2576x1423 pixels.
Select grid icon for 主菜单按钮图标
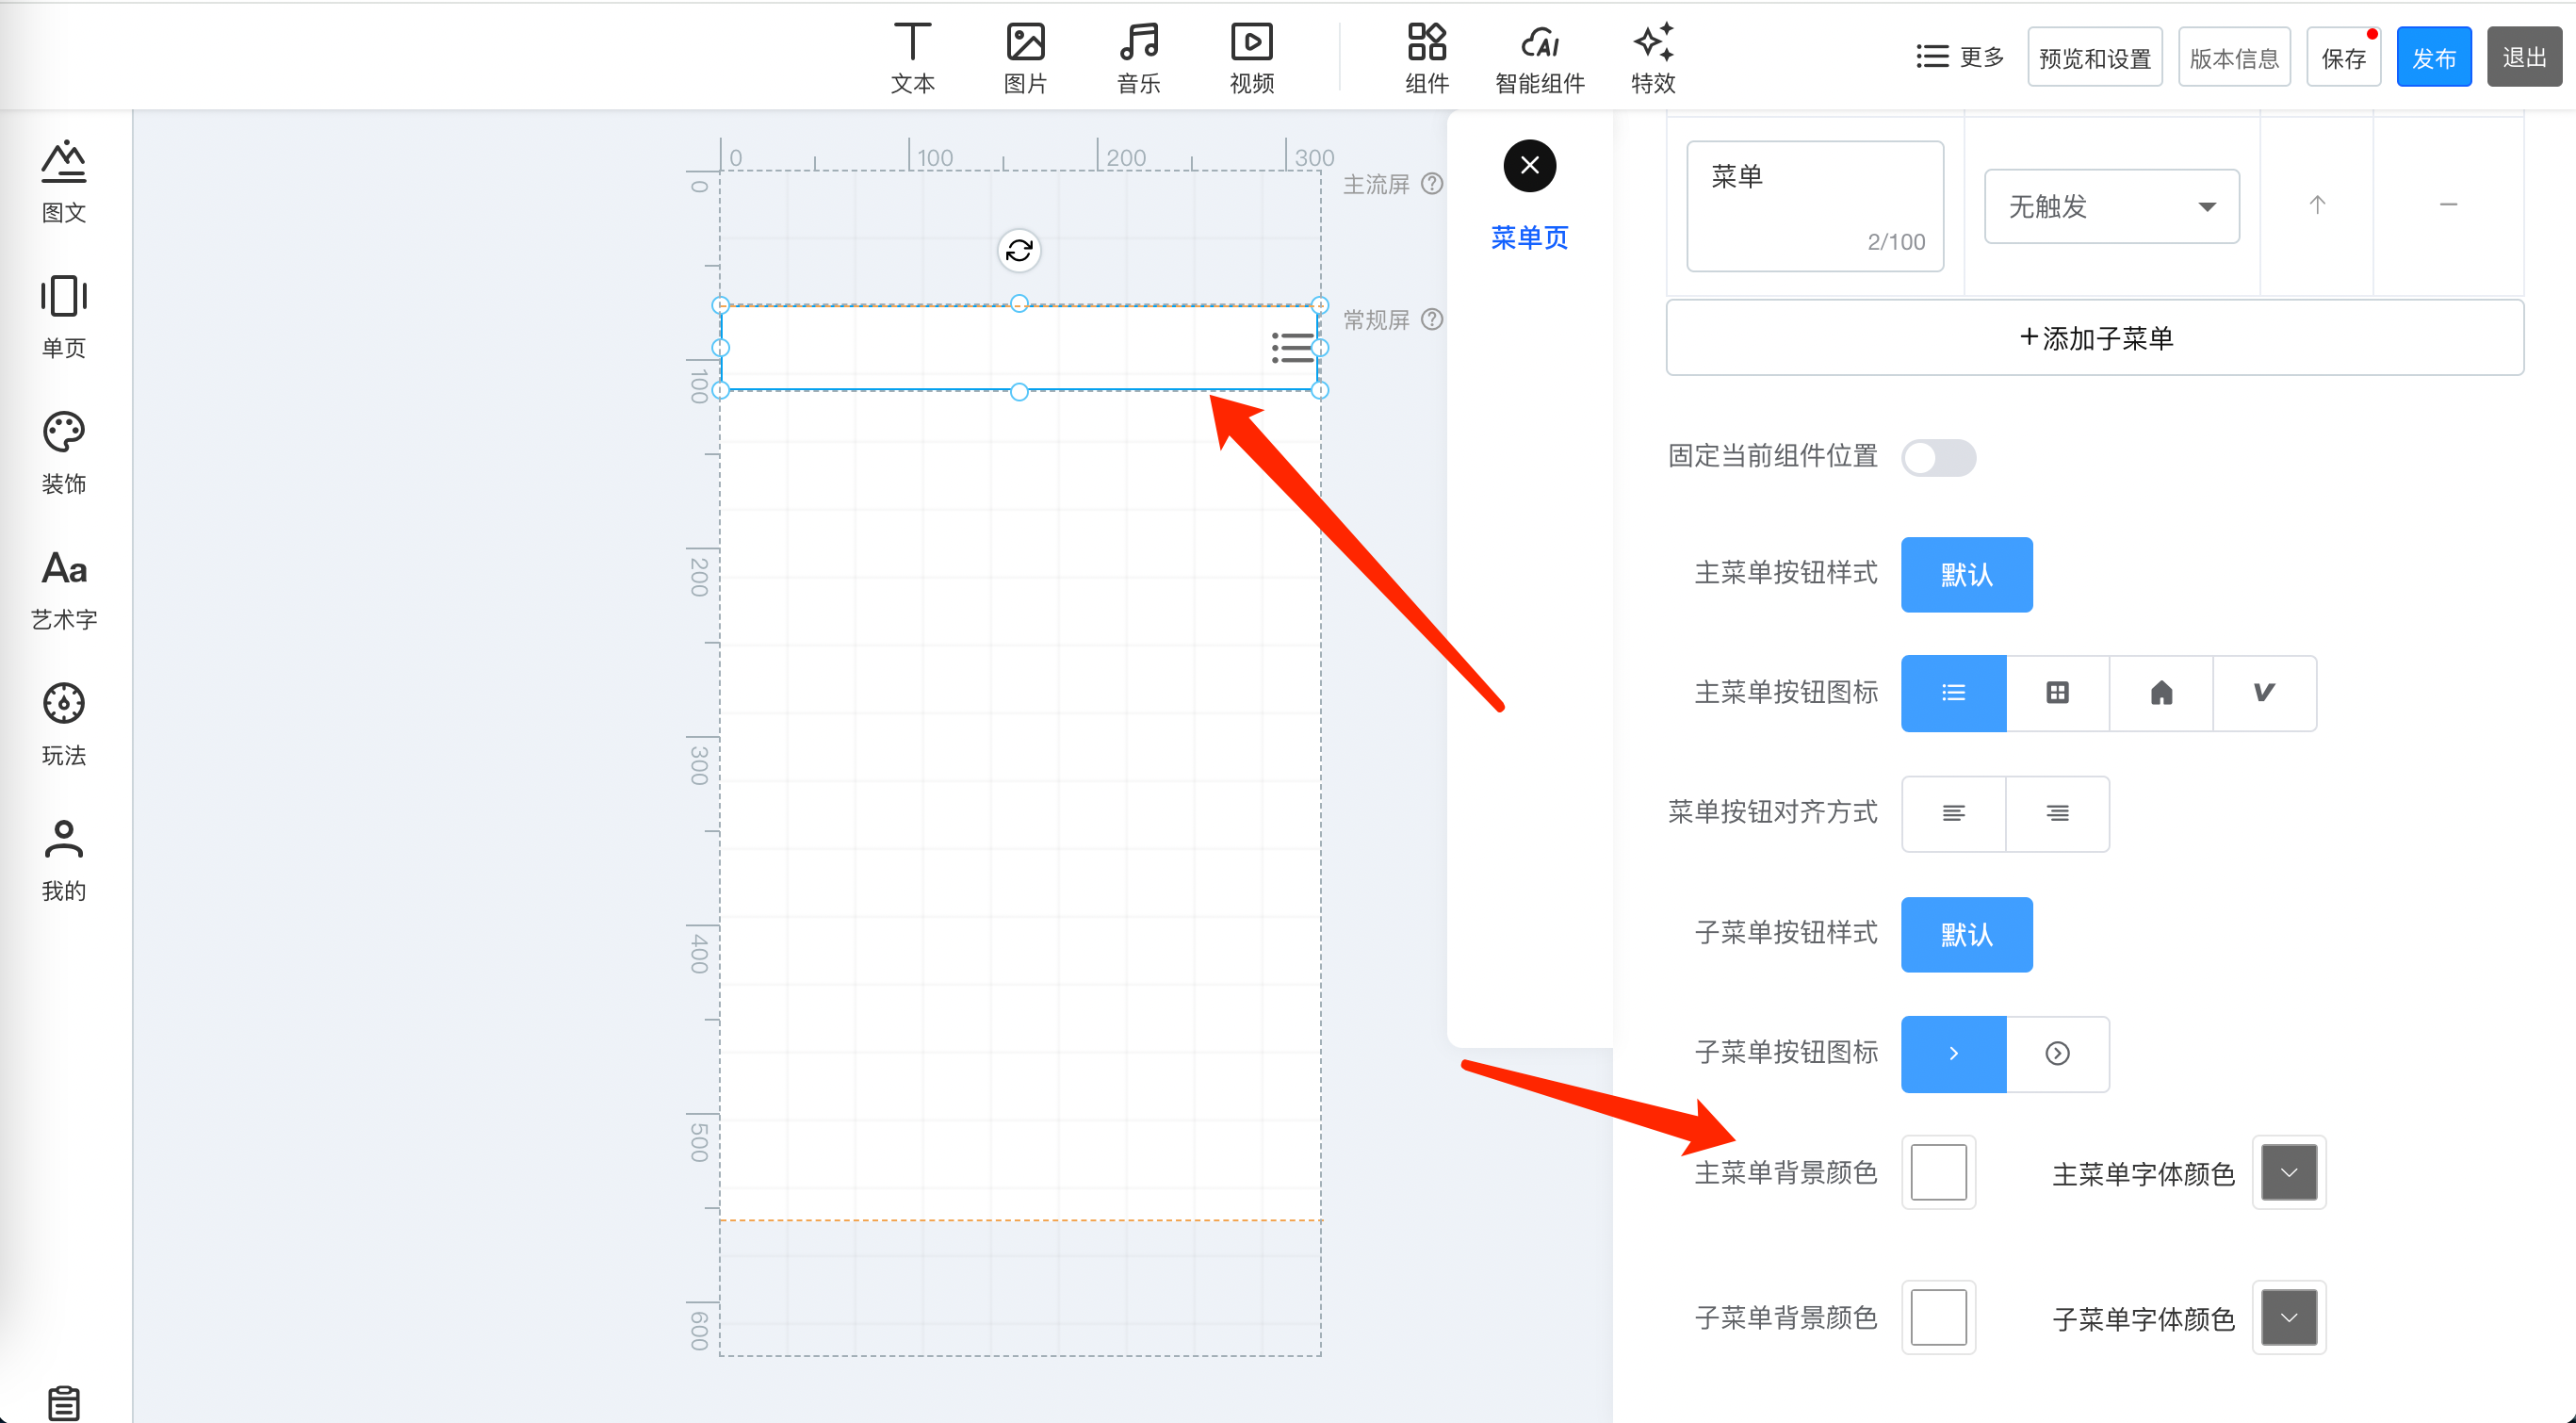pos(2057,693)
